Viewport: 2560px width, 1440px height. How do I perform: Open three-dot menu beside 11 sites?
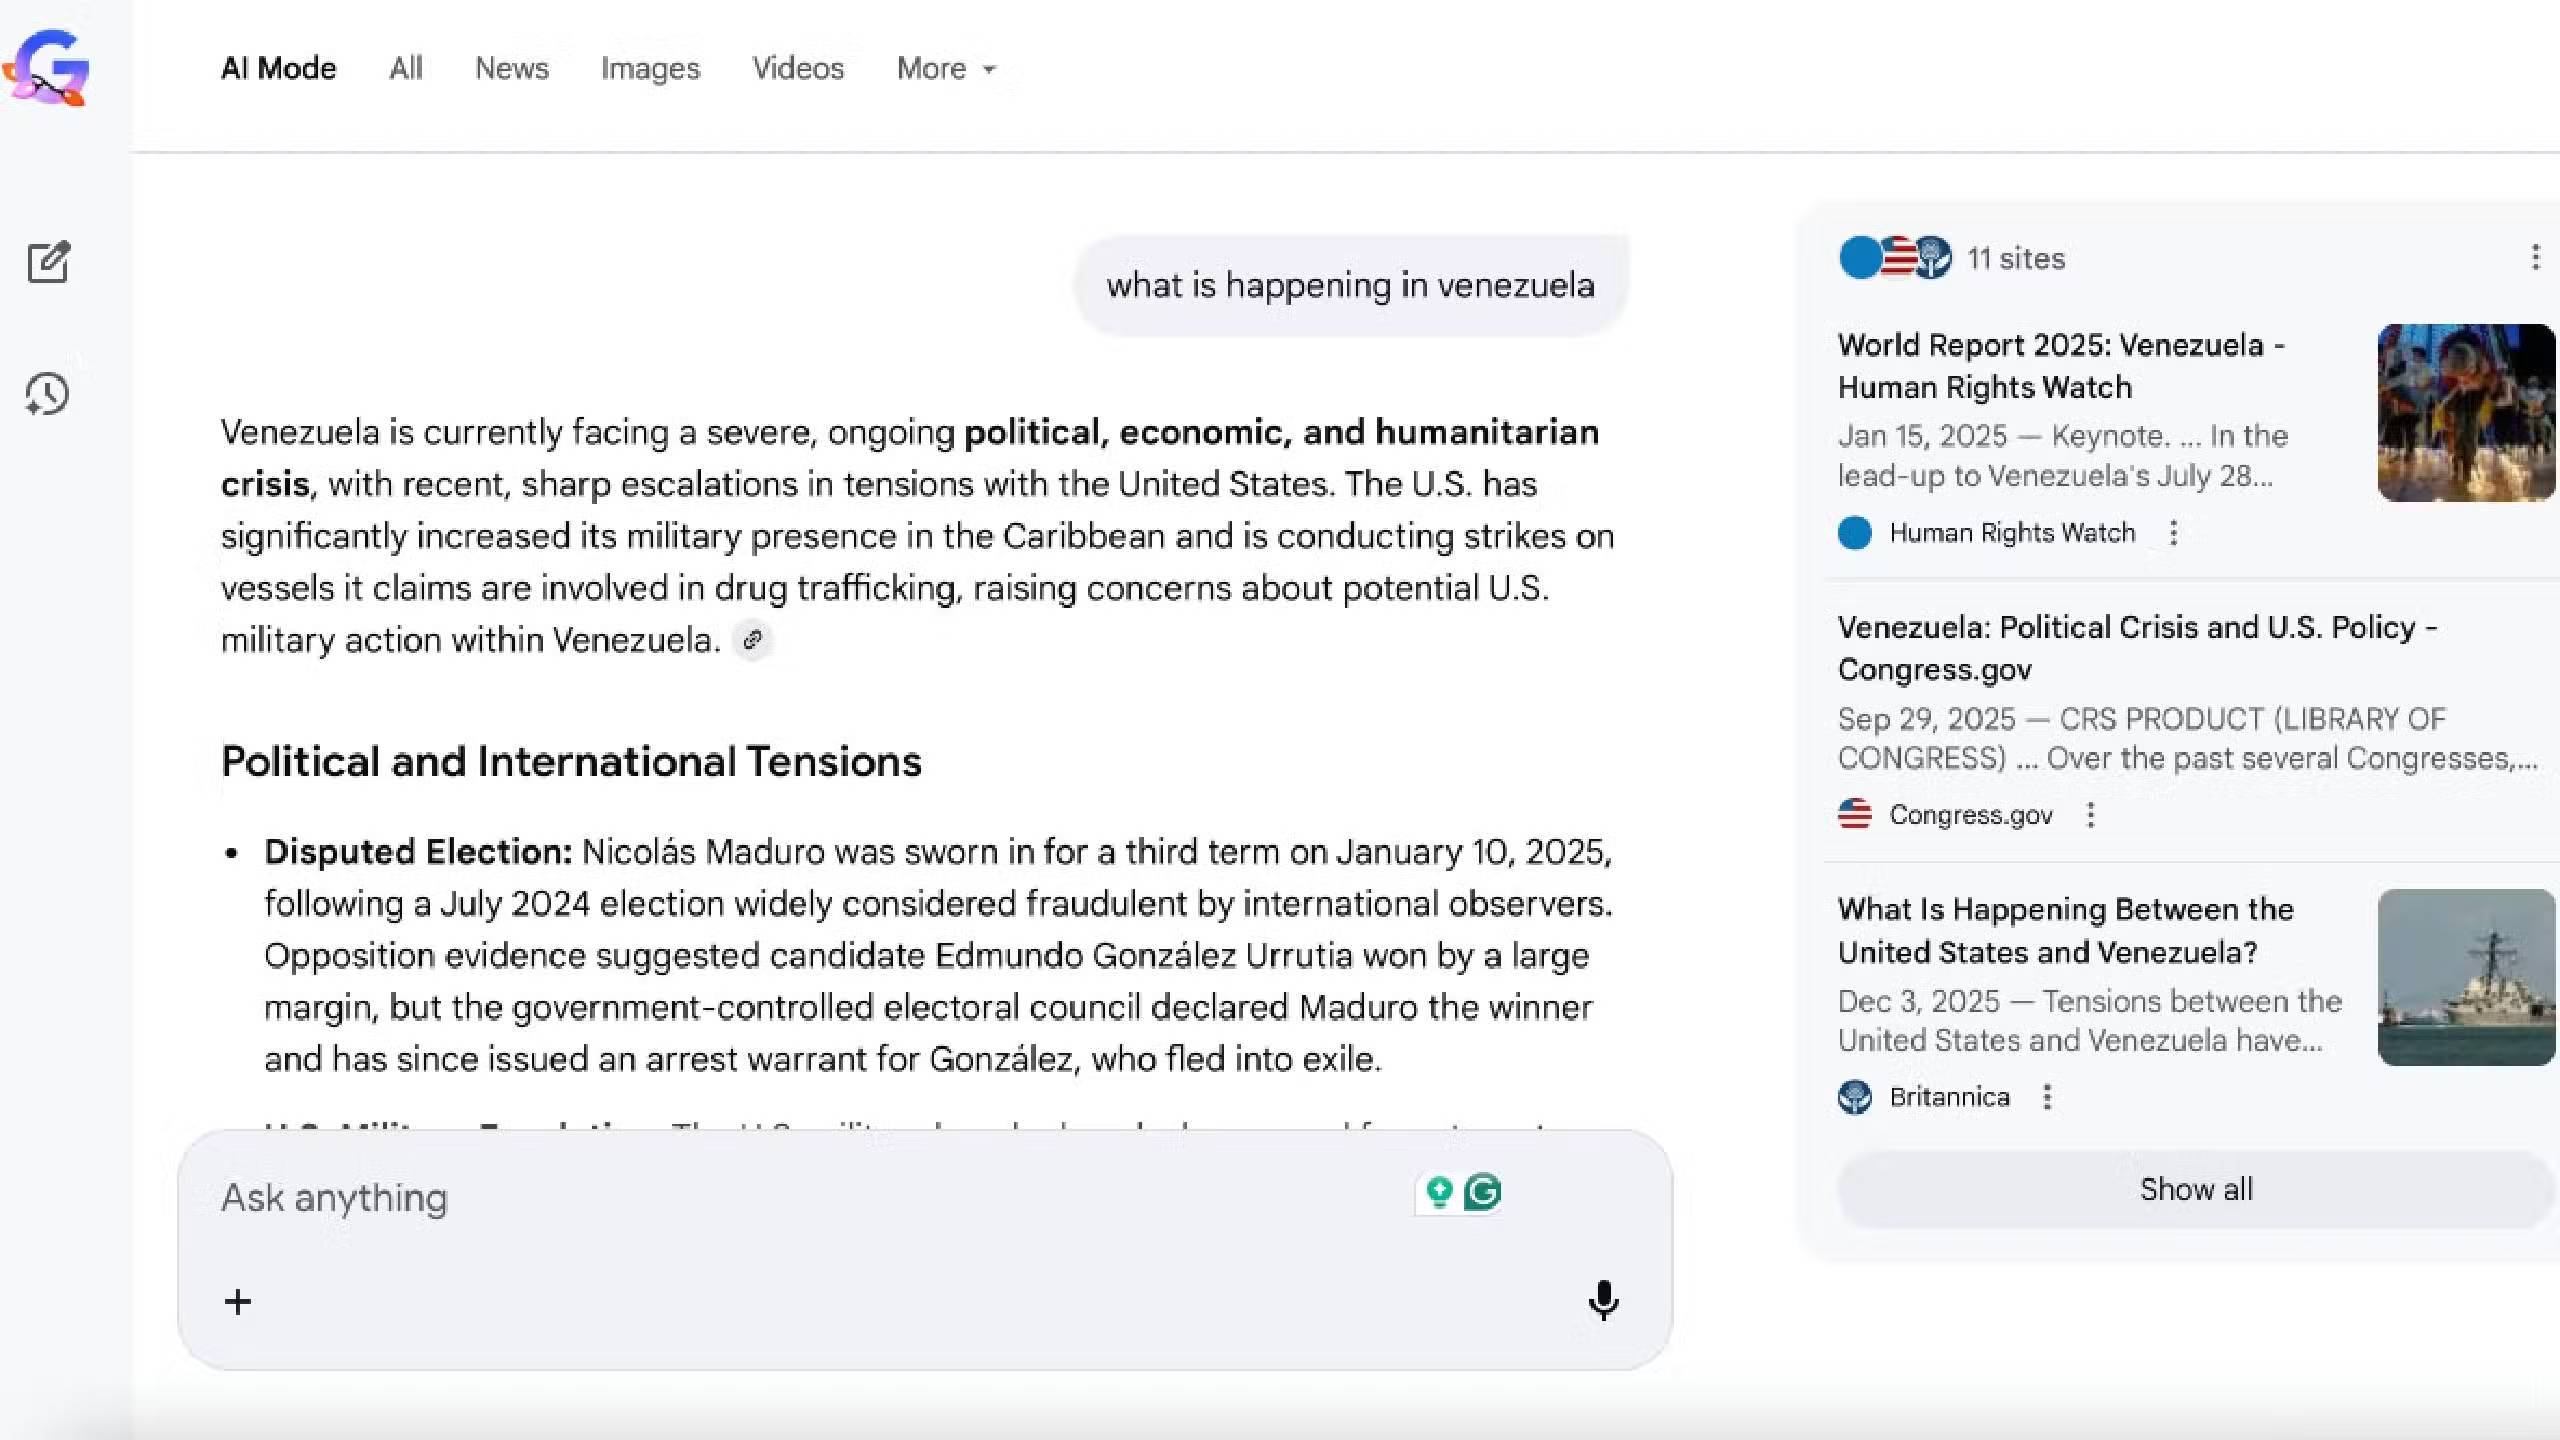(2535, 258)
